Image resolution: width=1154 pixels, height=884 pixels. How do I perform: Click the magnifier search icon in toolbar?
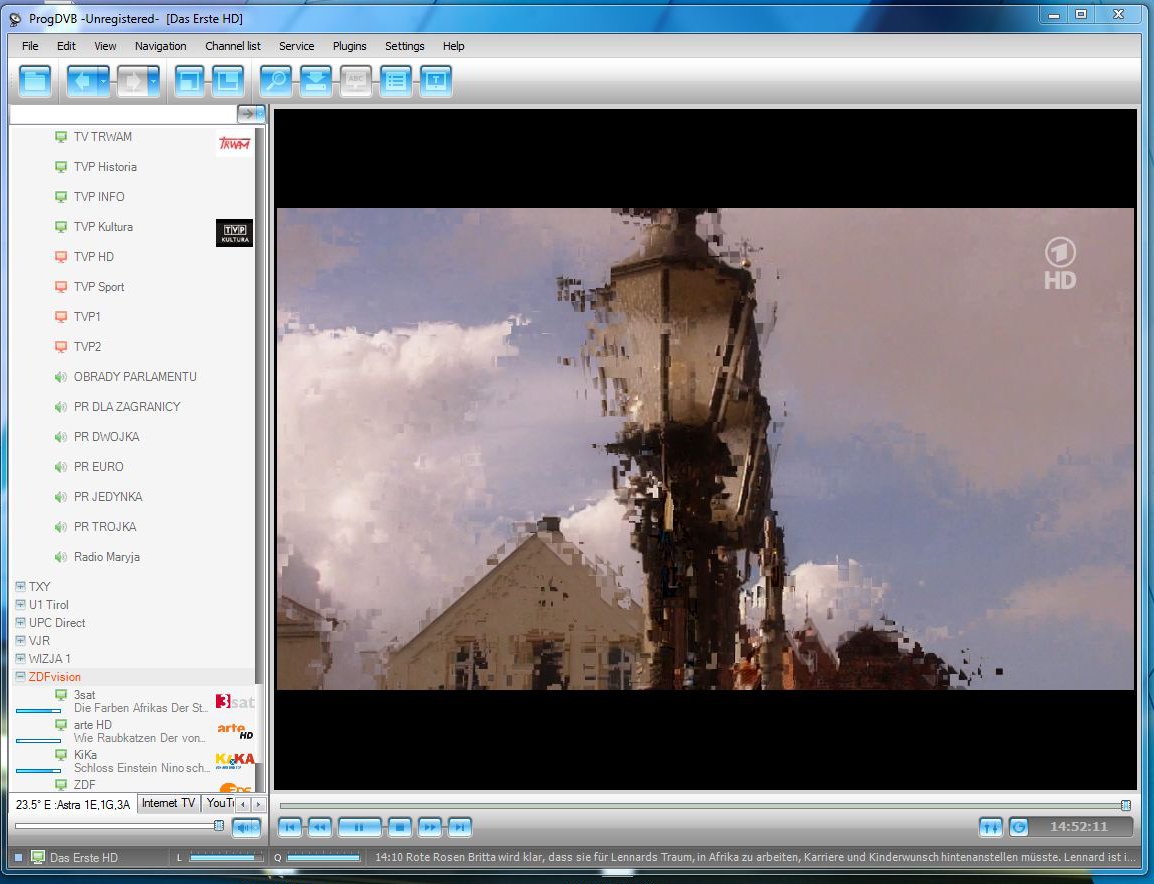[x=275, y=81]
